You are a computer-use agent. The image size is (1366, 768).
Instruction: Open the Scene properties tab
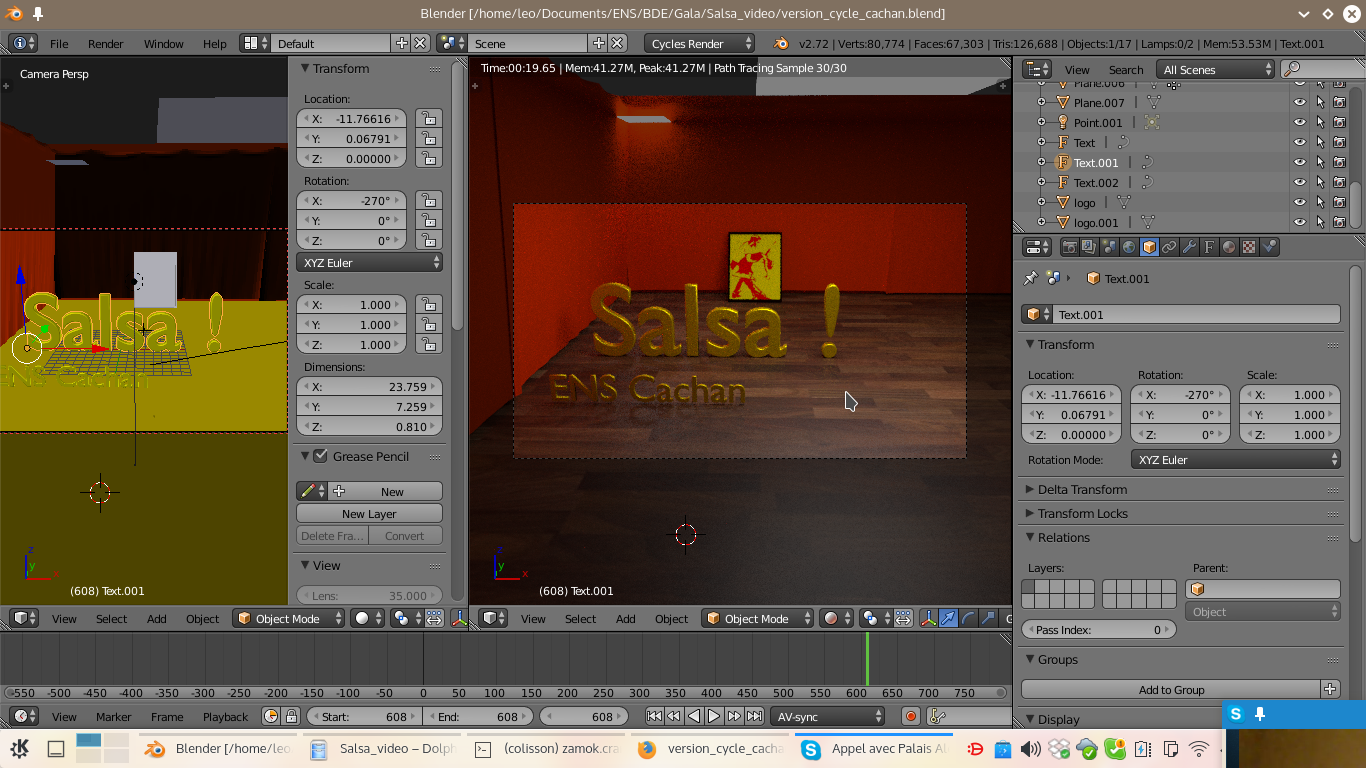click(x=1109, y=247)
